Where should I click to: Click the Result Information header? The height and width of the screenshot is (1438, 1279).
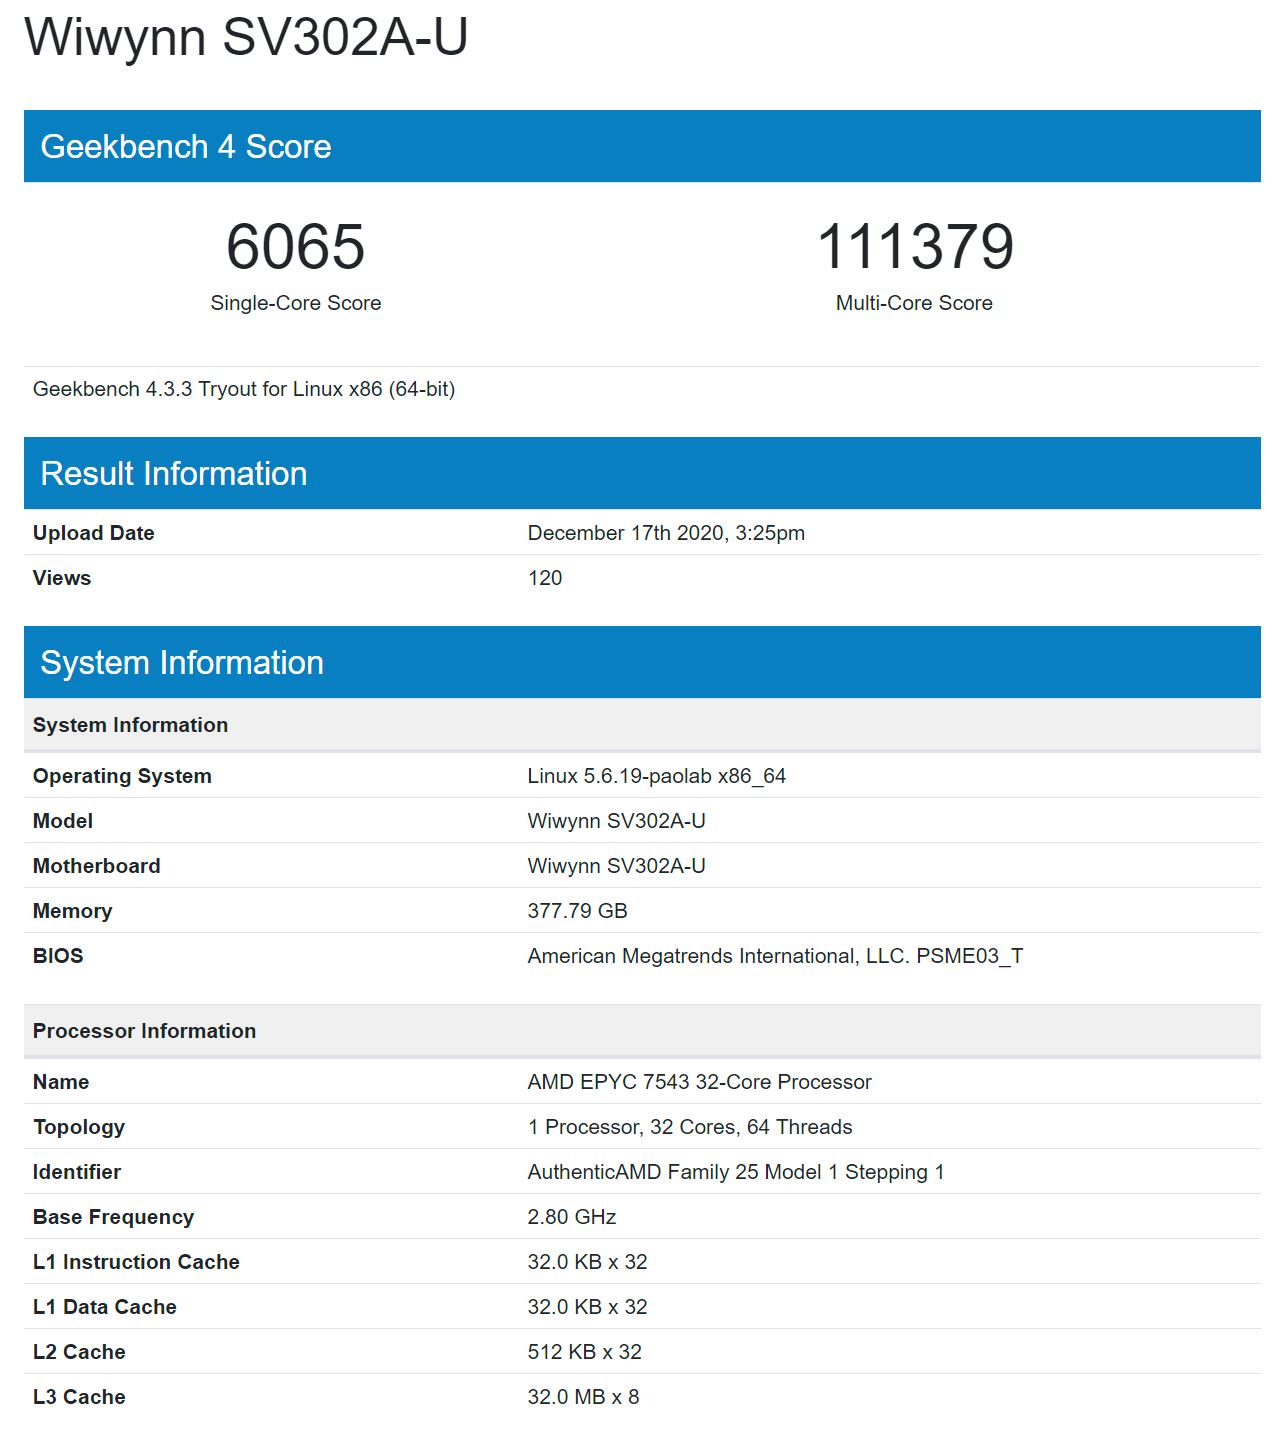(x=642, y=473)
